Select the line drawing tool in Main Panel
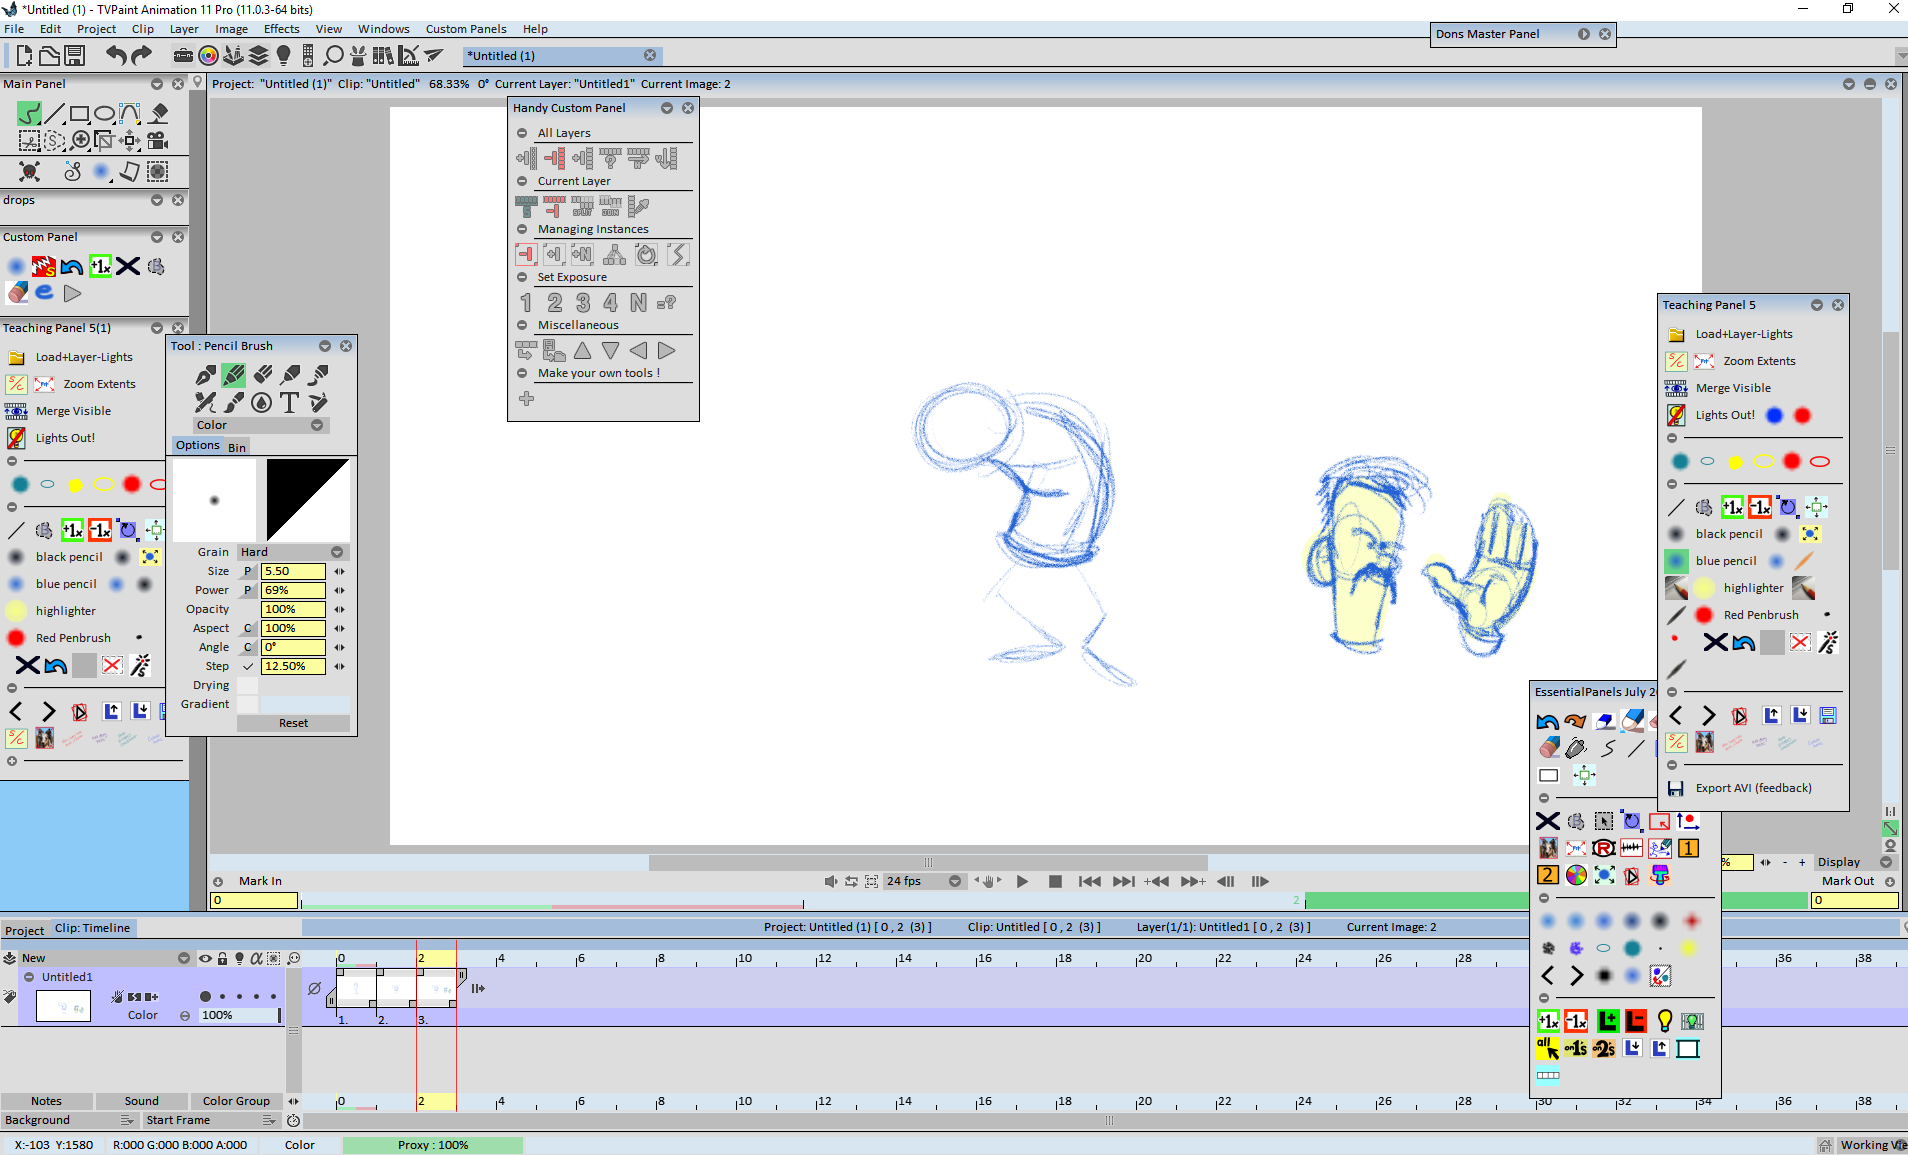The height and width of the screenshot is (1155, 1908). pyautogui.click(x=54, y=113)
